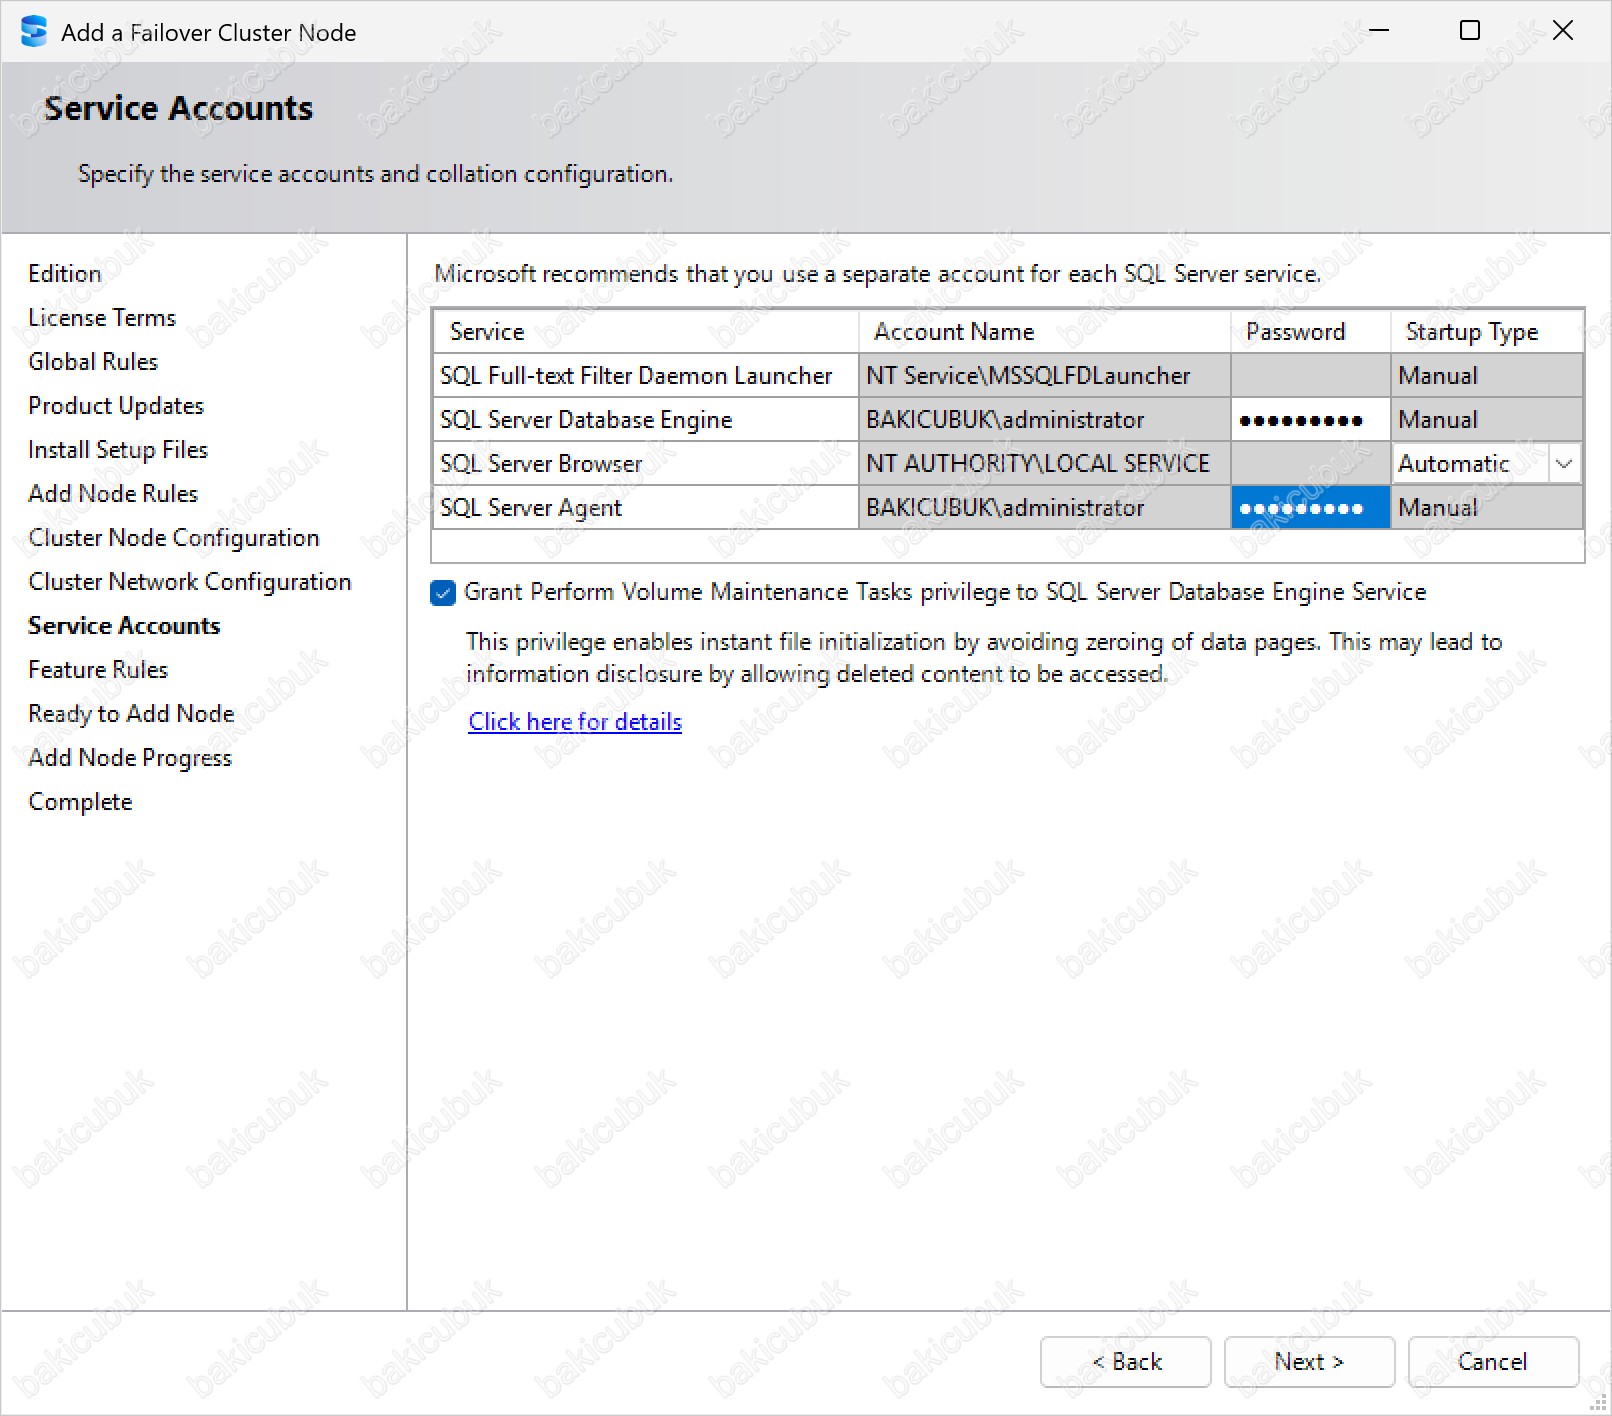1612x1416 pixels.
Task: Select the Ready to Add Node step
Action: point(131,714)
